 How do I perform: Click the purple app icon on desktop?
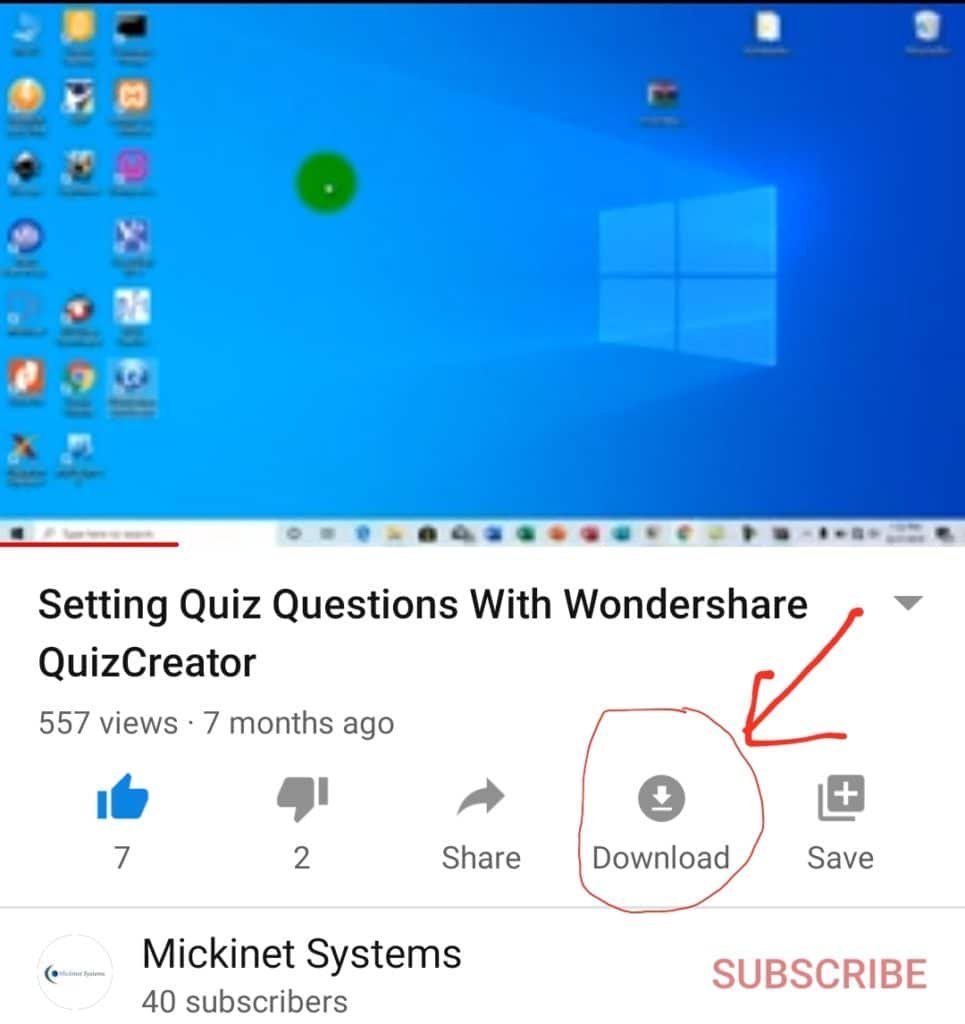[x=133, y=165]
